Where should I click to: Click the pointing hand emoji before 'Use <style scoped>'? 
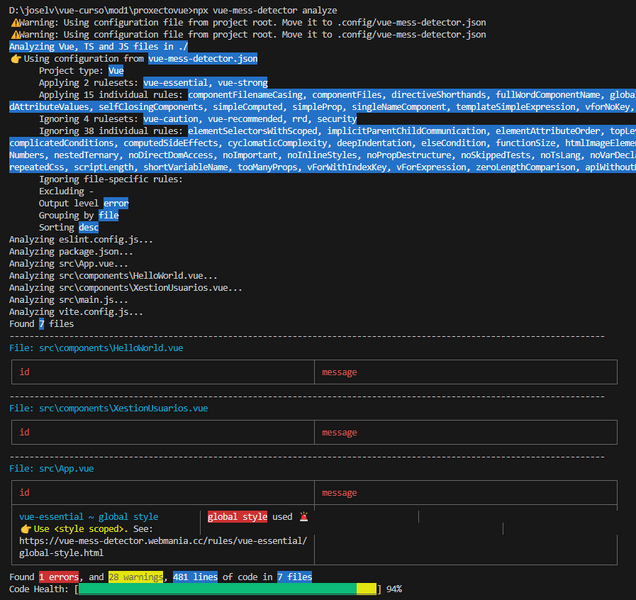pyautogui.click(x=26, y=529)
